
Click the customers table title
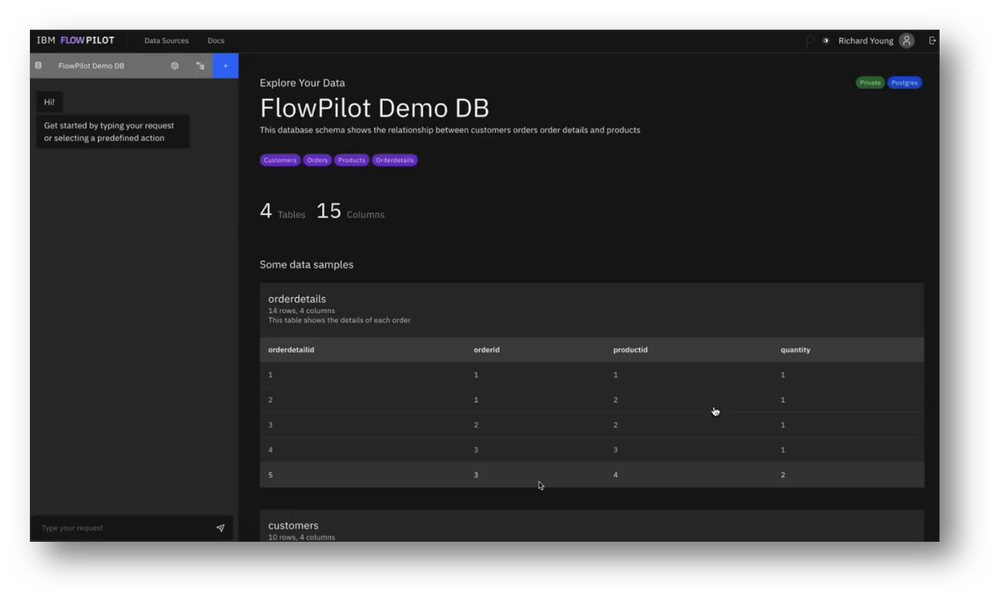[x=293, y=525]
